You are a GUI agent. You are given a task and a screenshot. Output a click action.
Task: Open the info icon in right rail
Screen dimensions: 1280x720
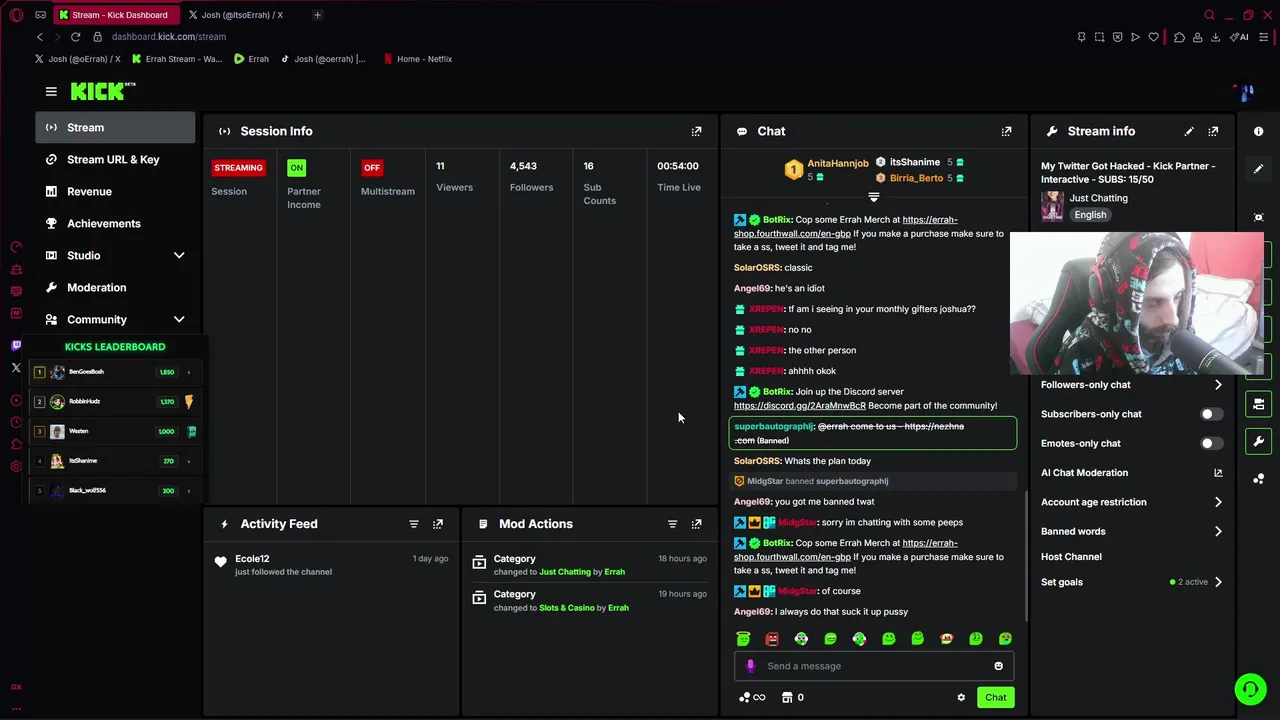[x=1259, y=131]
